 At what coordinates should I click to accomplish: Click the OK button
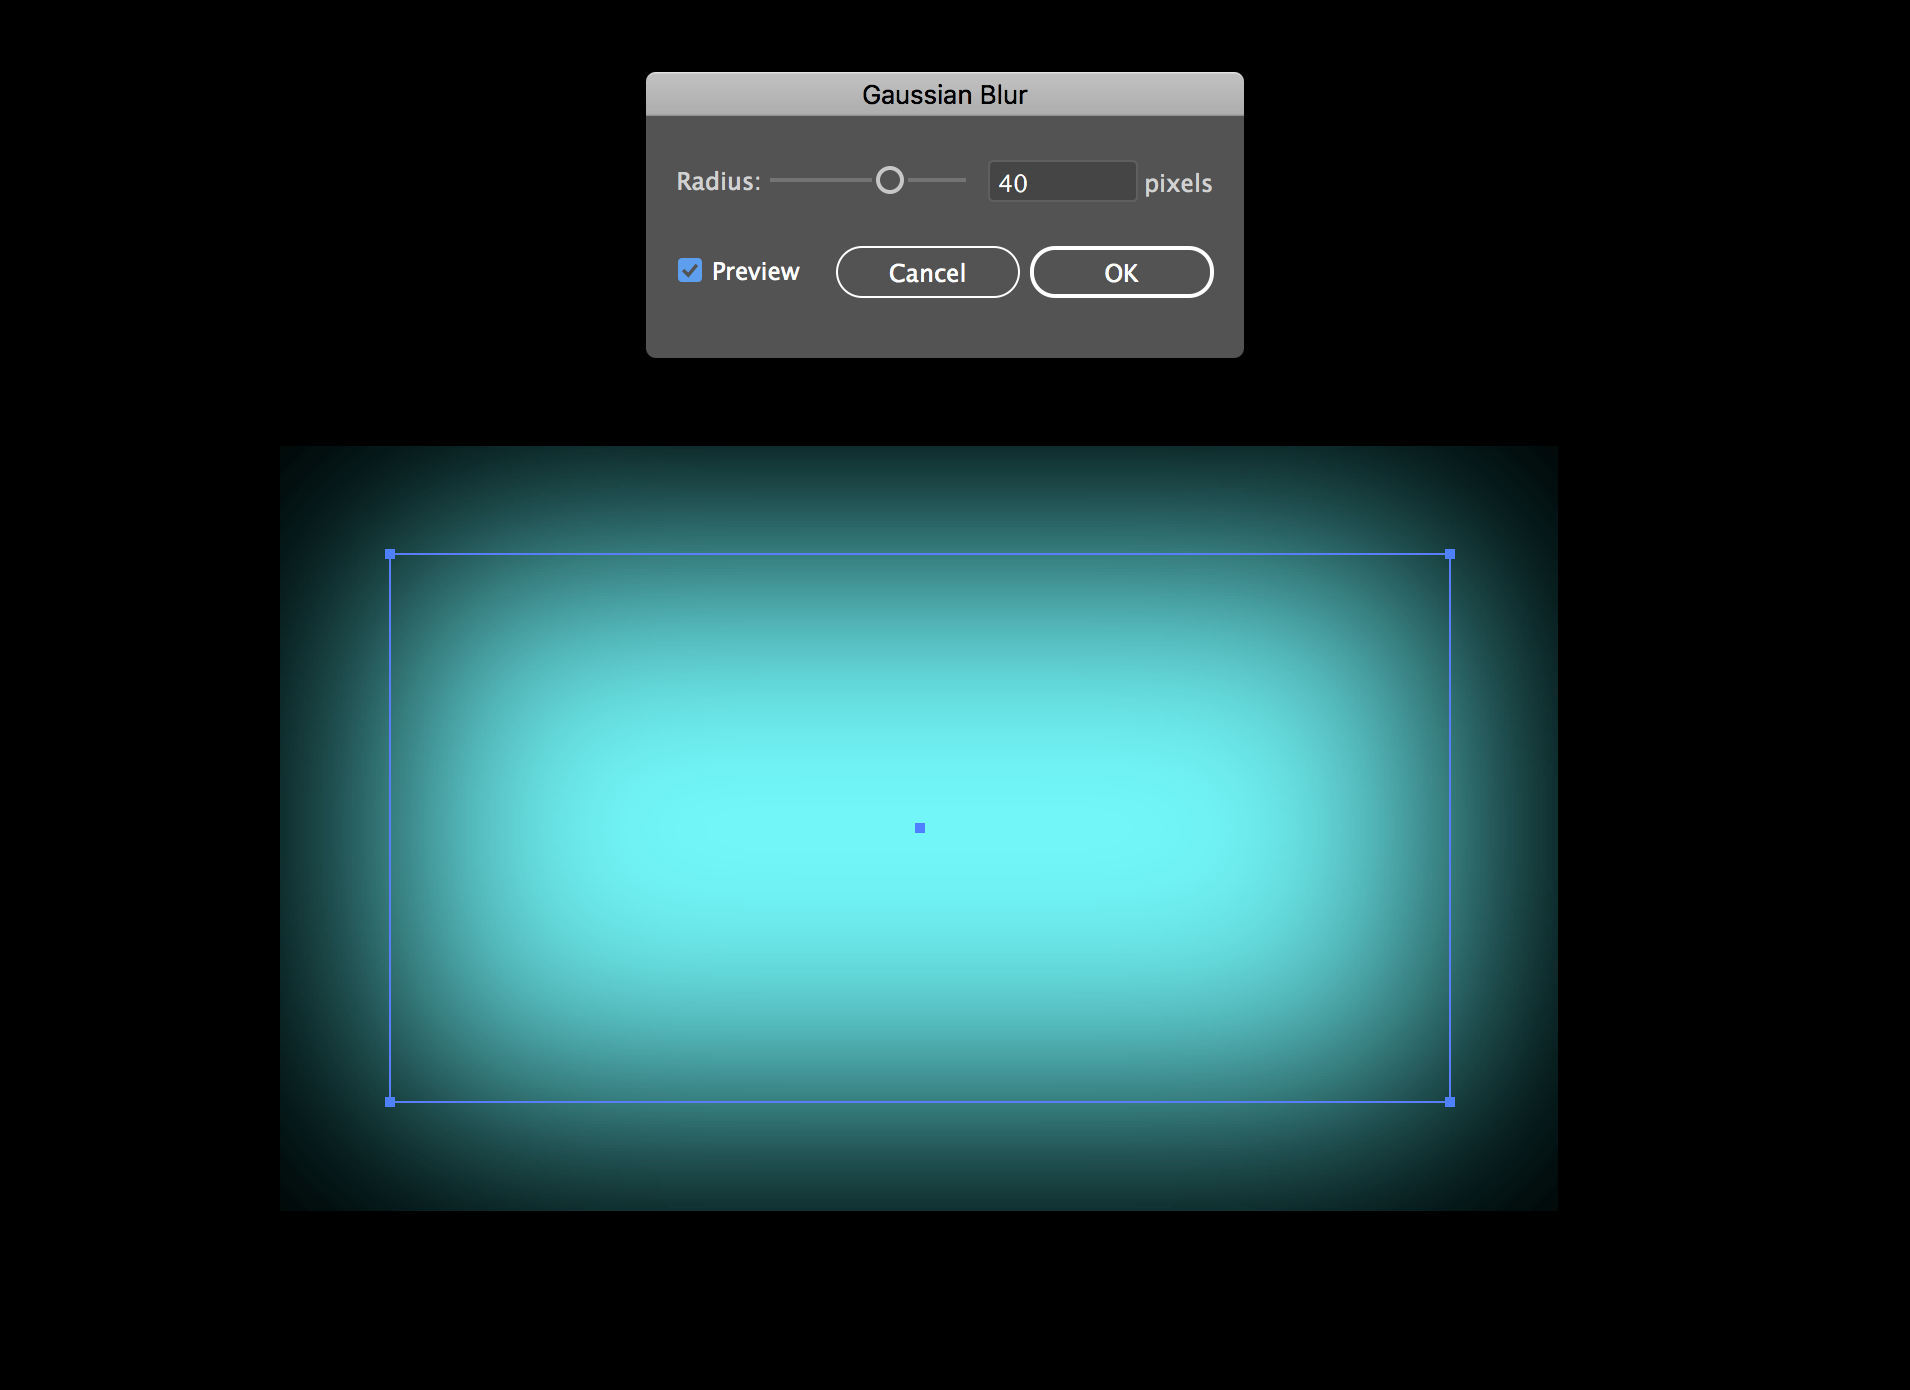1121,272
